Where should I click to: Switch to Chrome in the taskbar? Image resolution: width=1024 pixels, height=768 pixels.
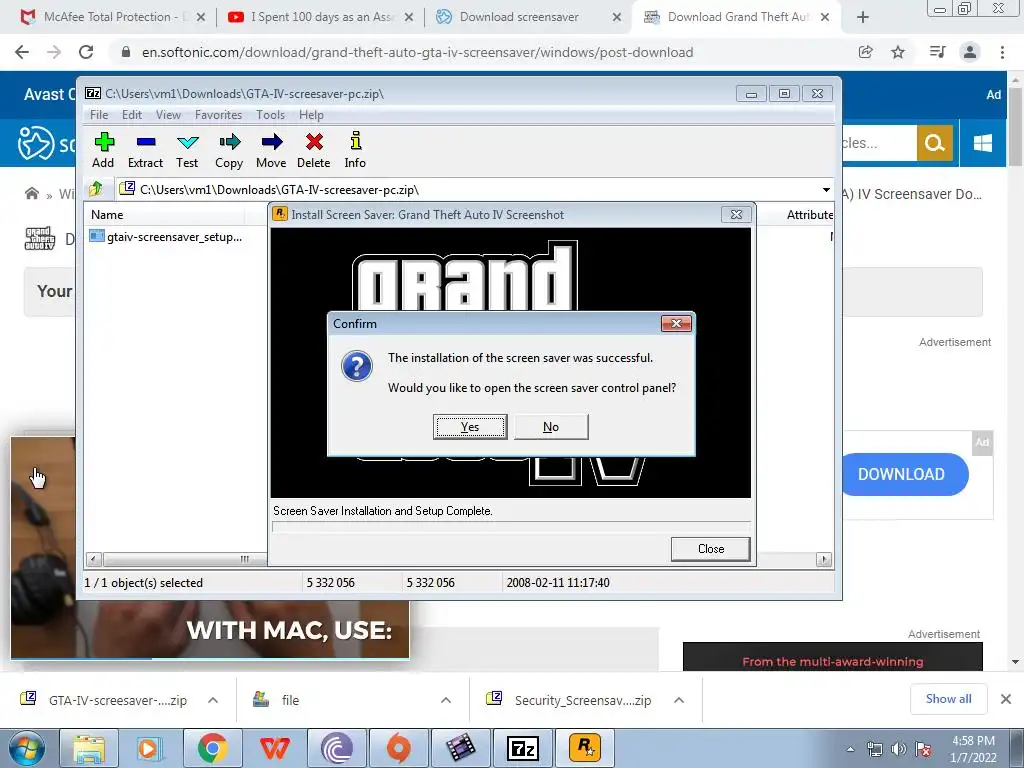[213, 748]
